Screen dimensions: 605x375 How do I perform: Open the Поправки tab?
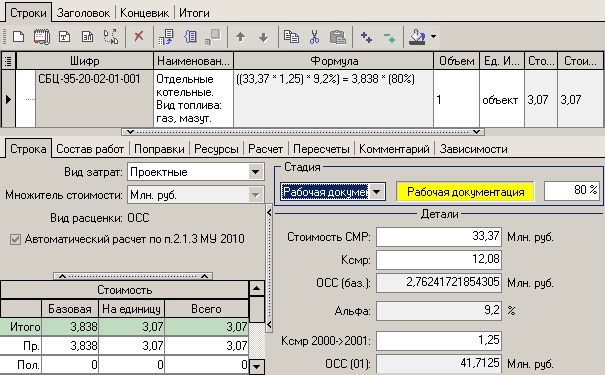[159, 149]
